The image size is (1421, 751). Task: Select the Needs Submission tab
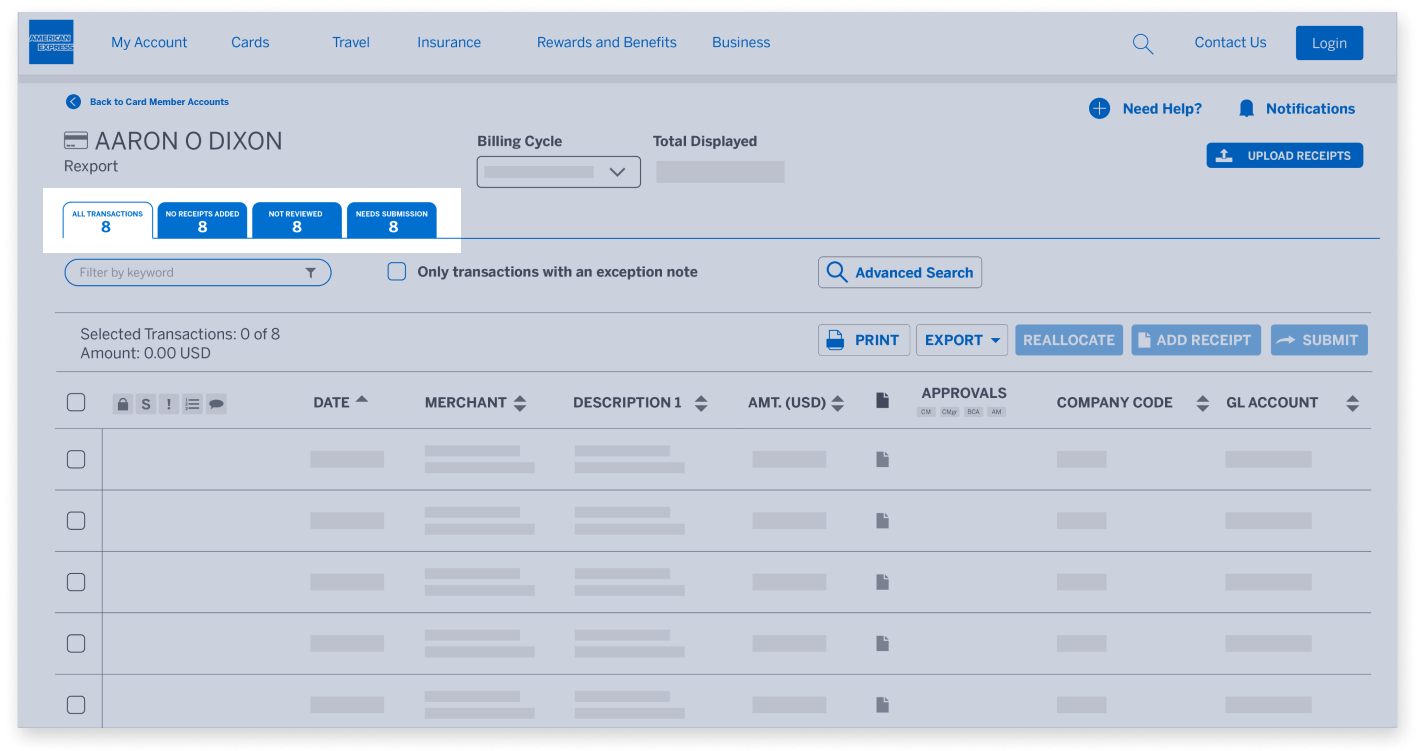392,221
